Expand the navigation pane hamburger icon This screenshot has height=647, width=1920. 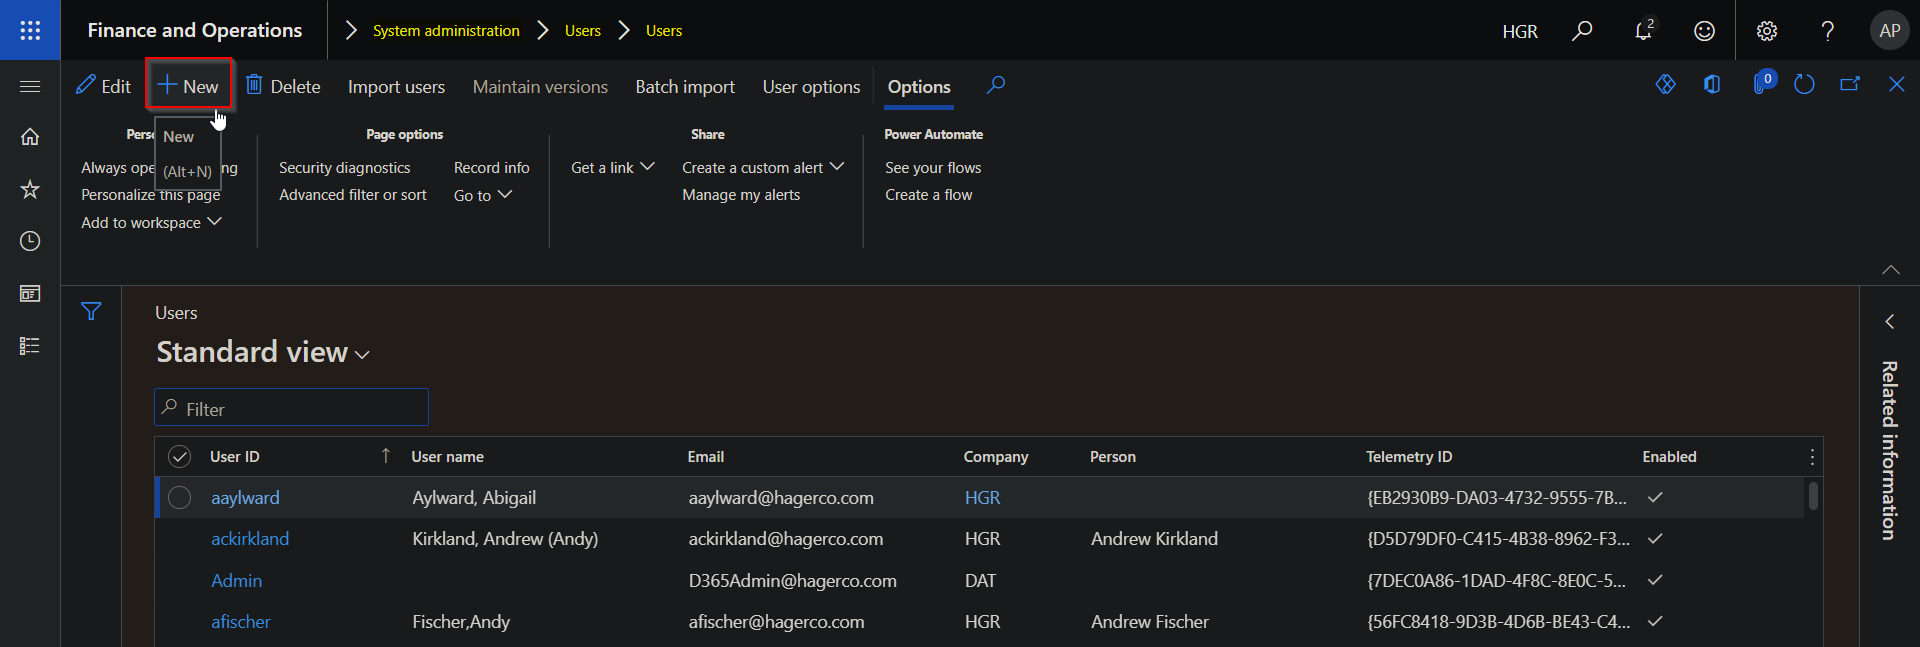point(30,86)
